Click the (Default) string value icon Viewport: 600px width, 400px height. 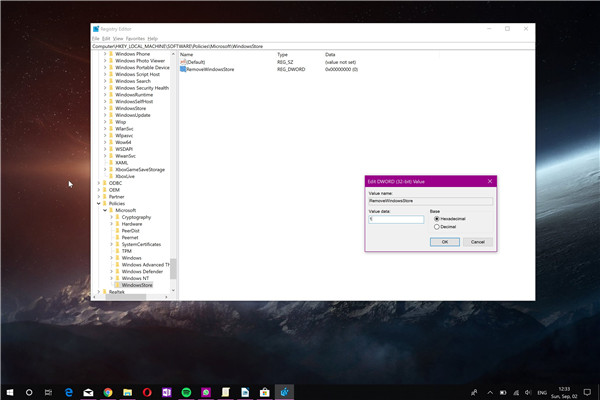[183, 62]
